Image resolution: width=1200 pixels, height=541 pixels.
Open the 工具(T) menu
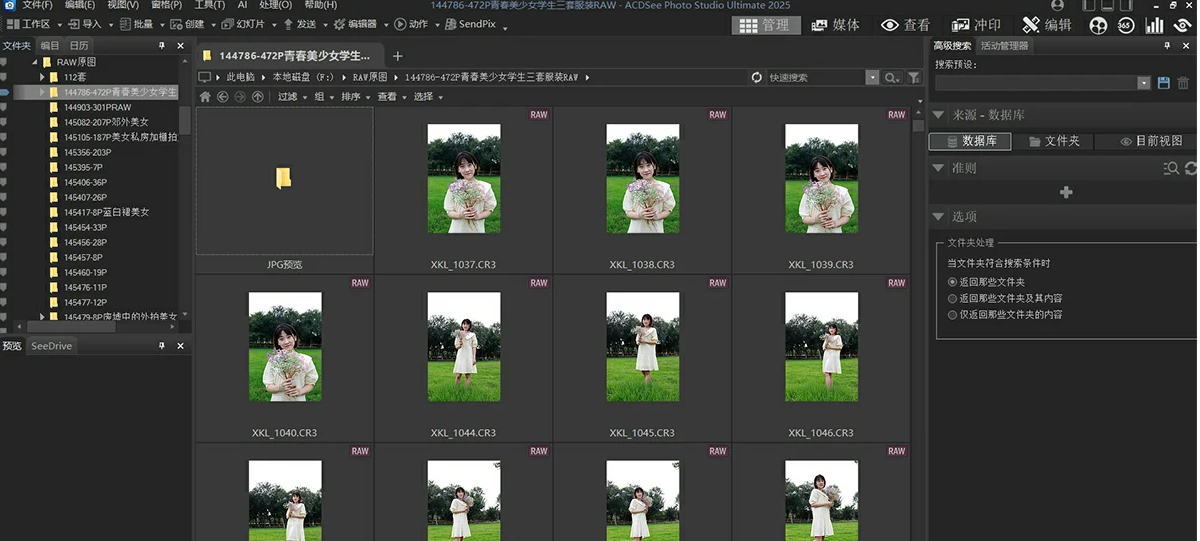pos(209,5)
